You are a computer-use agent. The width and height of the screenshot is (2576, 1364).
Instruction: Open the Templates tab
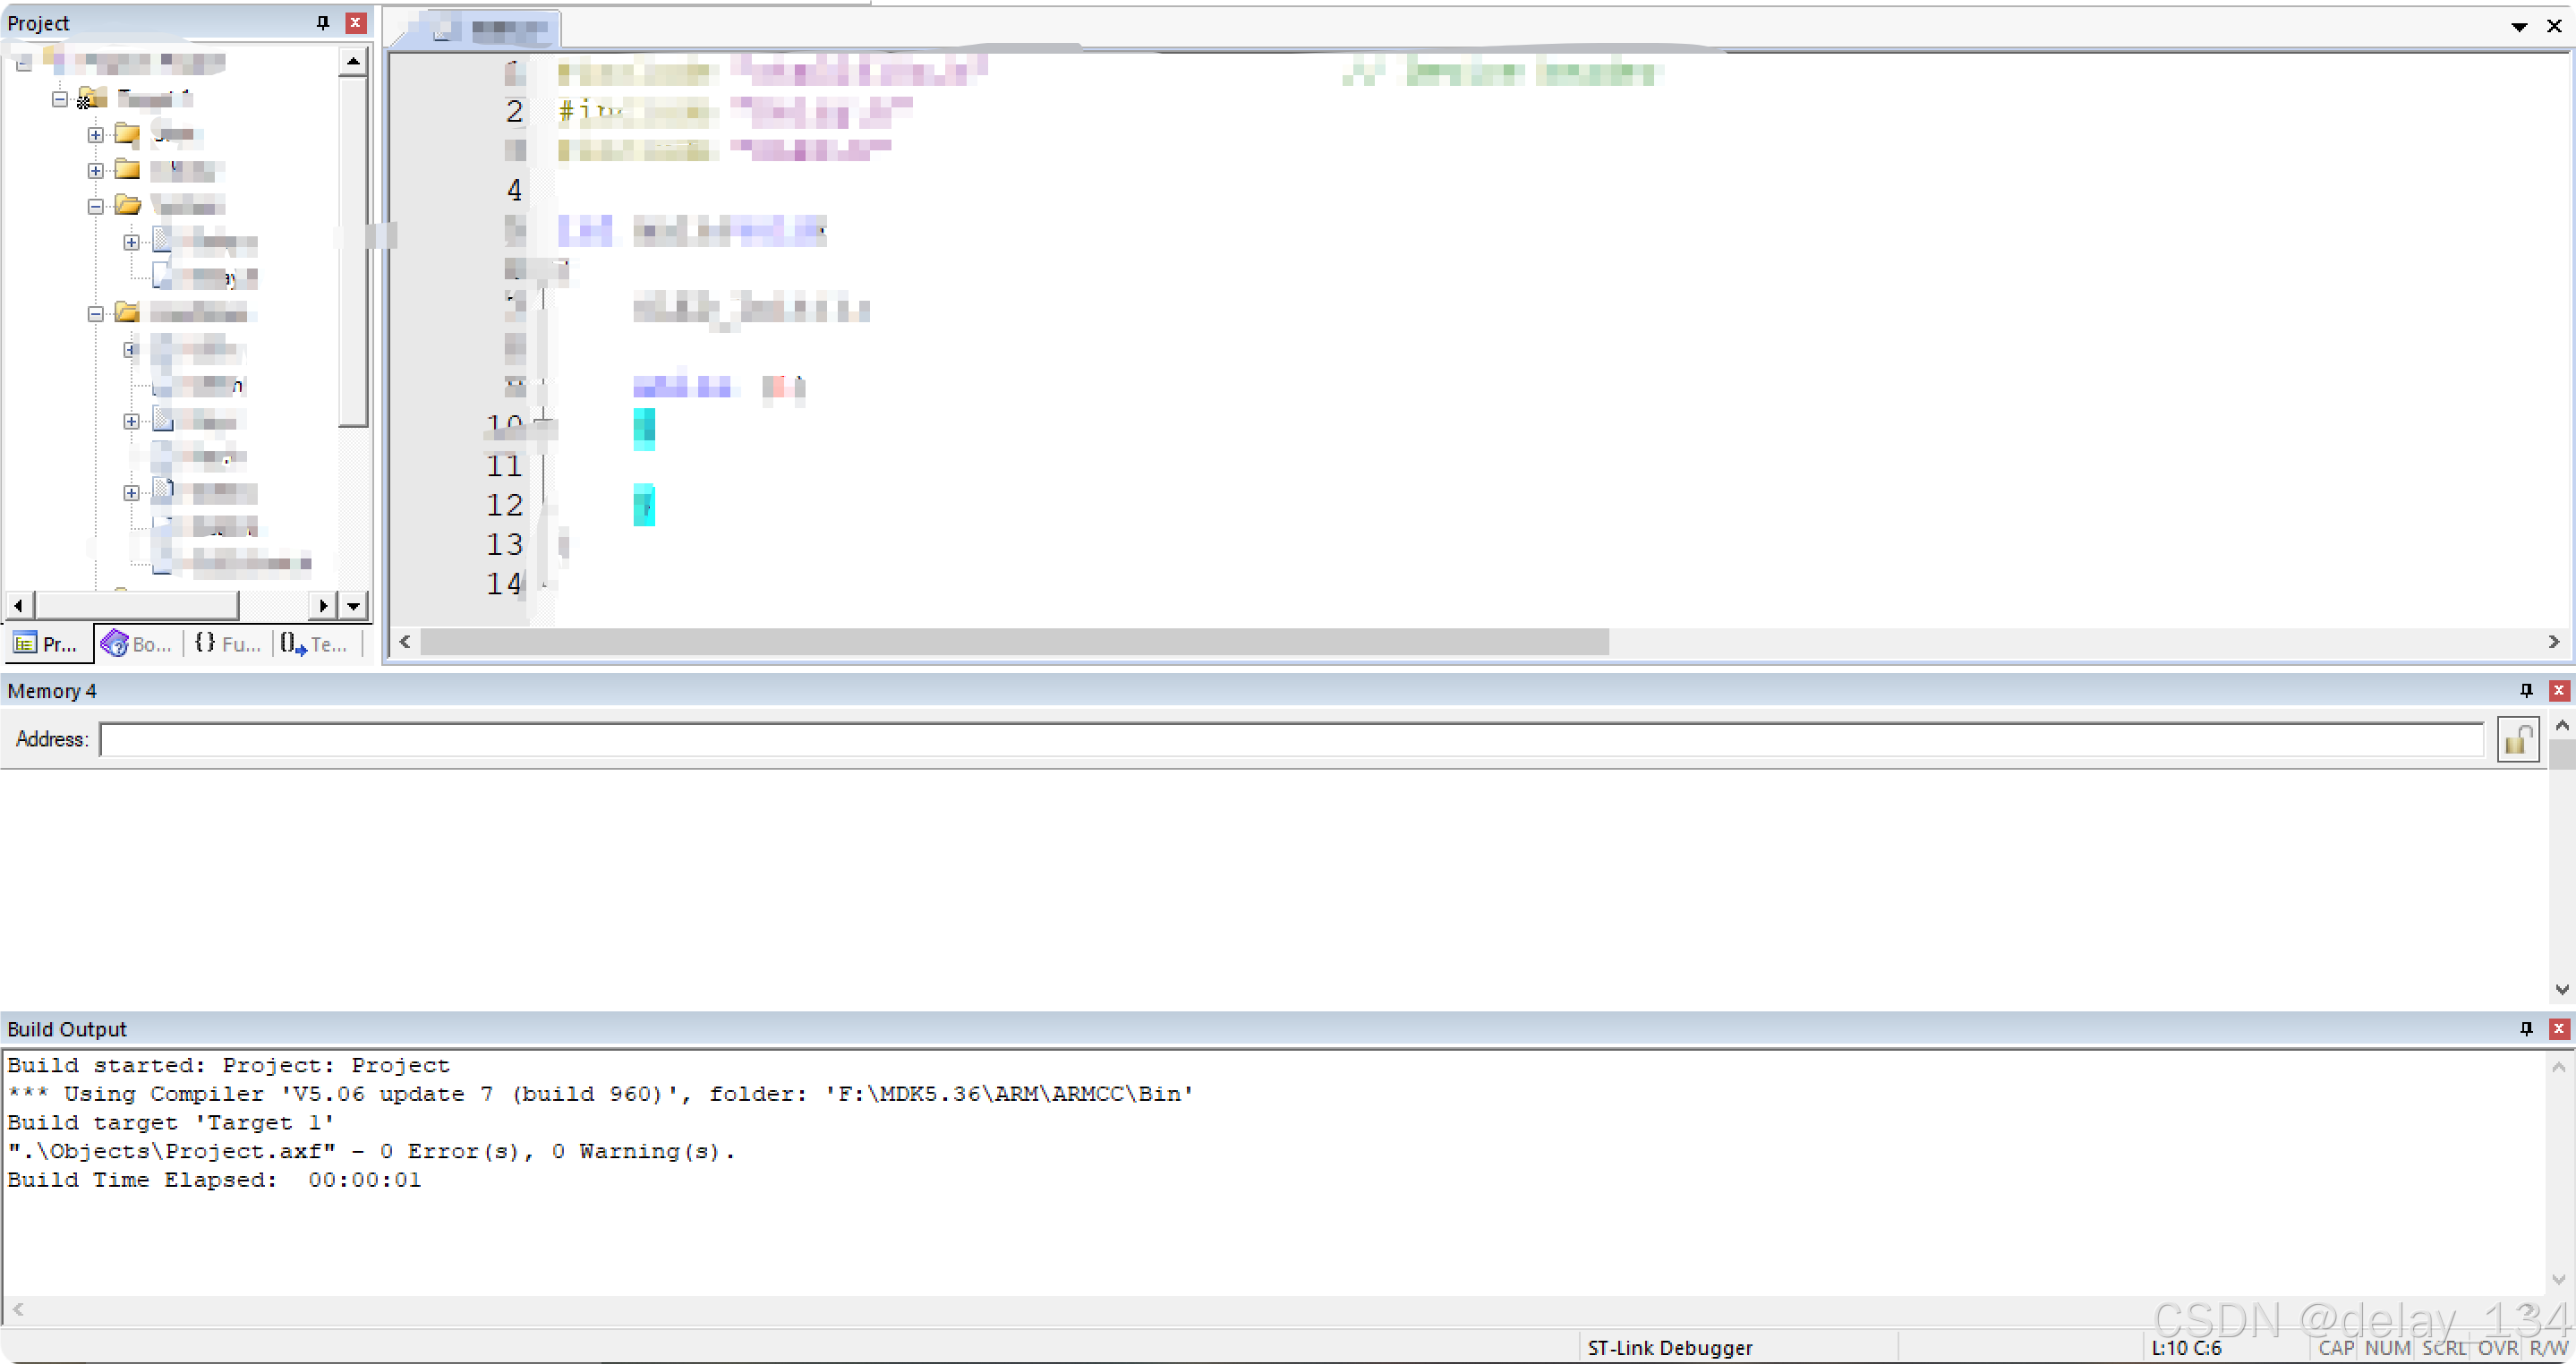pos(314,644)
